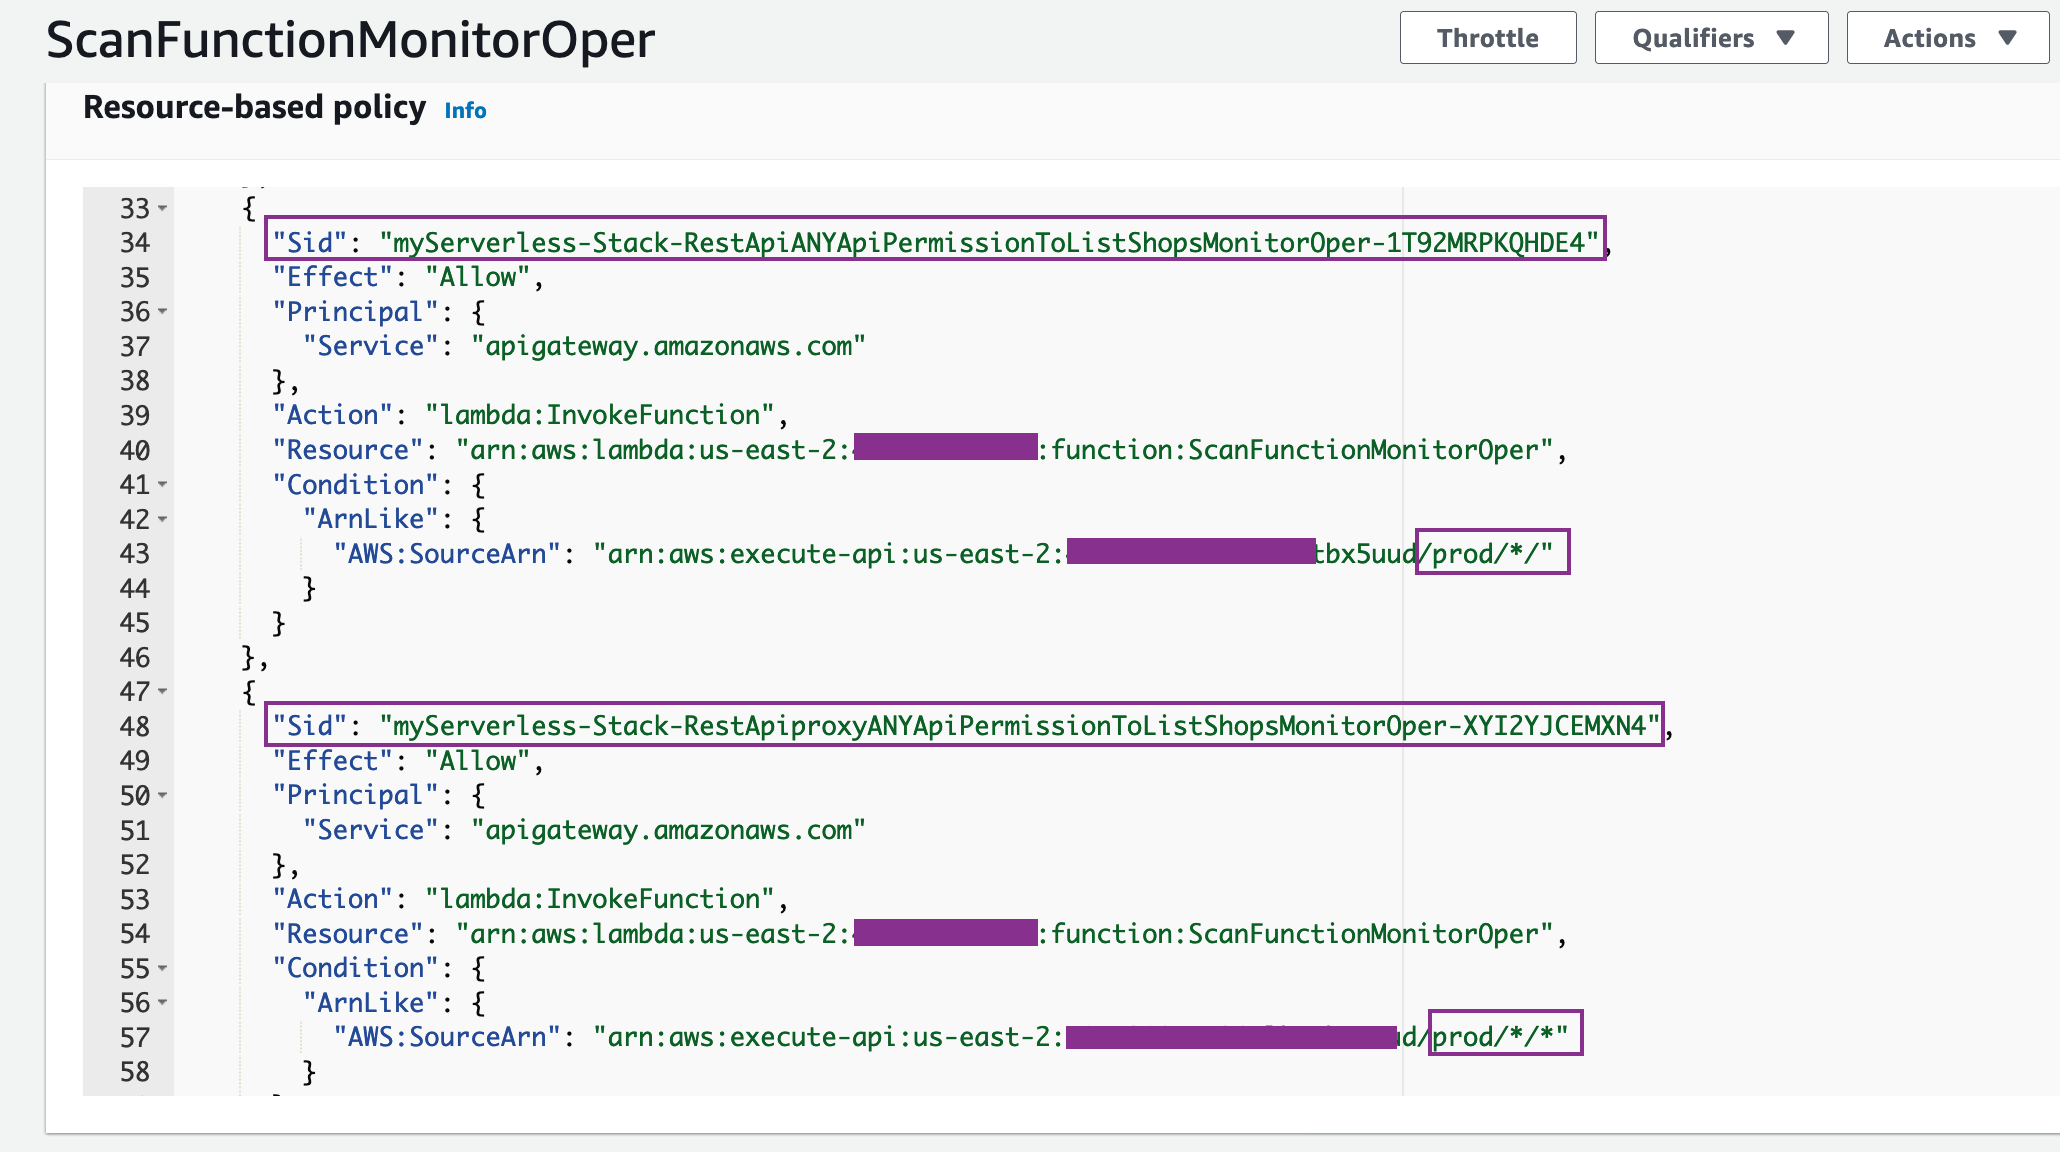2060x1152 pixels.
Task: Click the proxyANY Sid value on line 48
Action: click(1019, 726)
